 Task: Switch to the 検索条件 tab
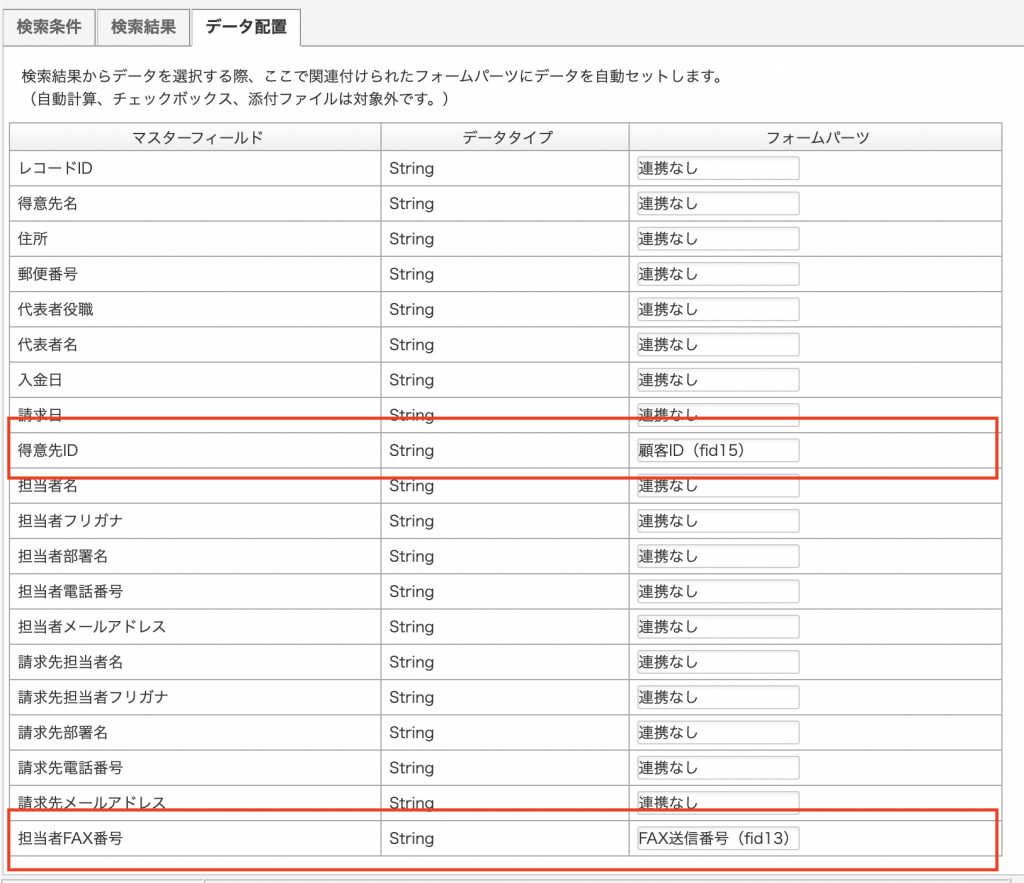(x=49, y=27)
